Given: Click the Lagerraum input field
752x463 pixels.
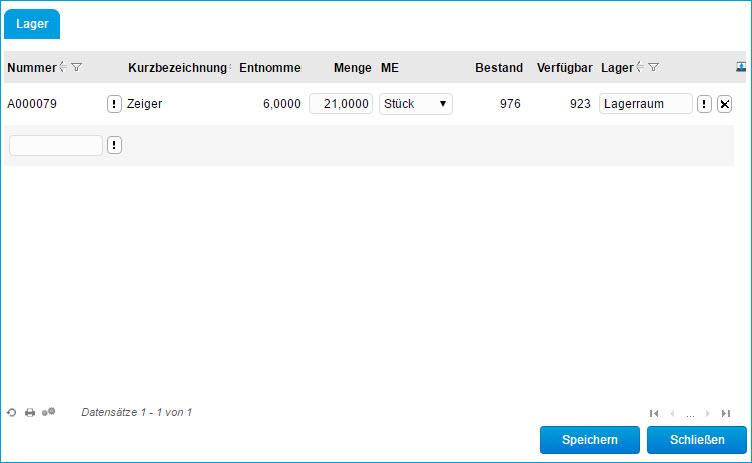Looking at the screenshot, I should tap(646, 104).
